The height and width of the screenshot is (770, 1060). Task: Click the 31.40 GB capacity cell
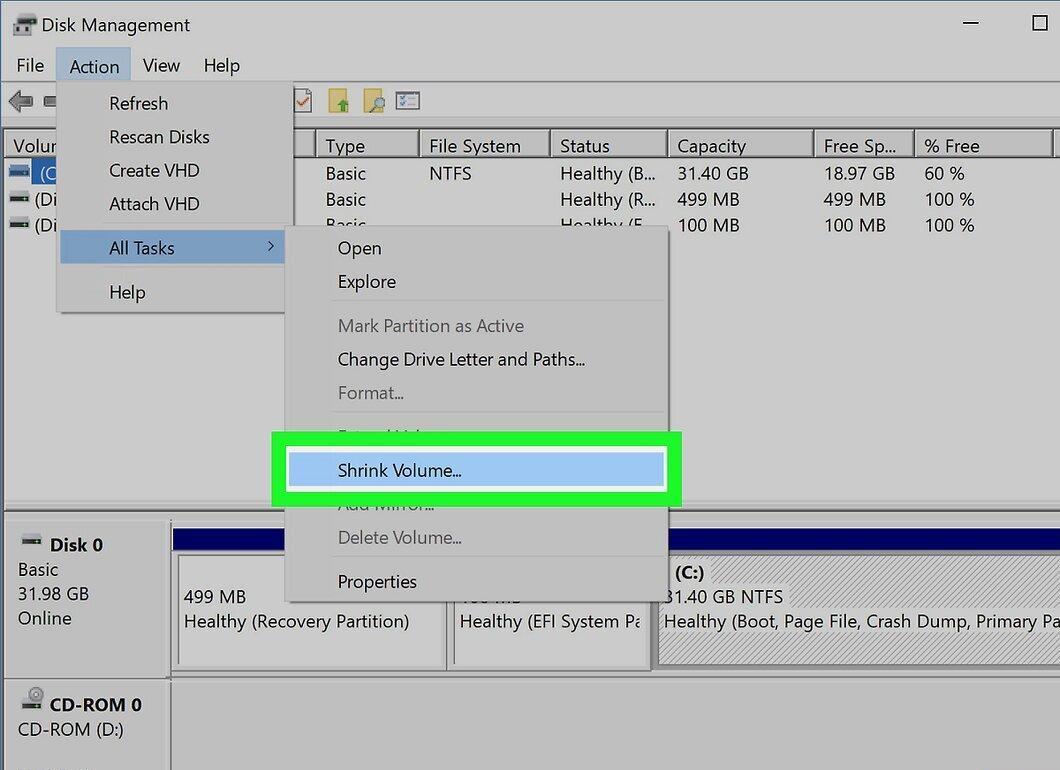[713, 174]
